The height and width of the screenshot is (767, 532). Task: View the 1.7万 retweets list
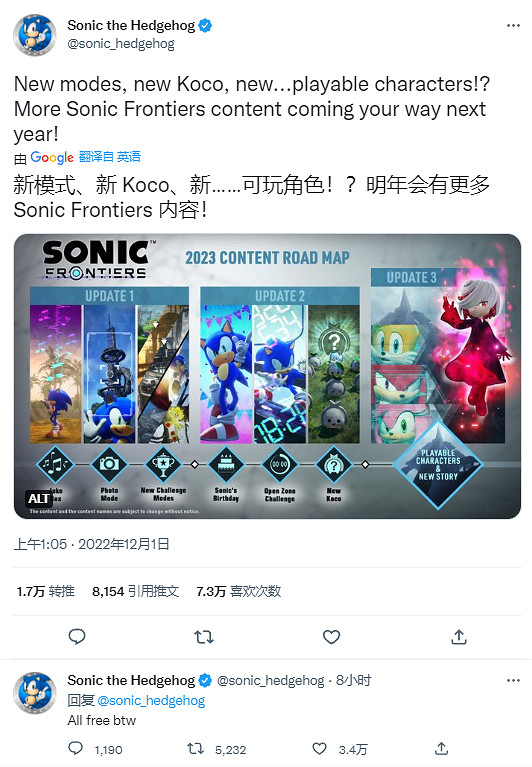[45, 591]
